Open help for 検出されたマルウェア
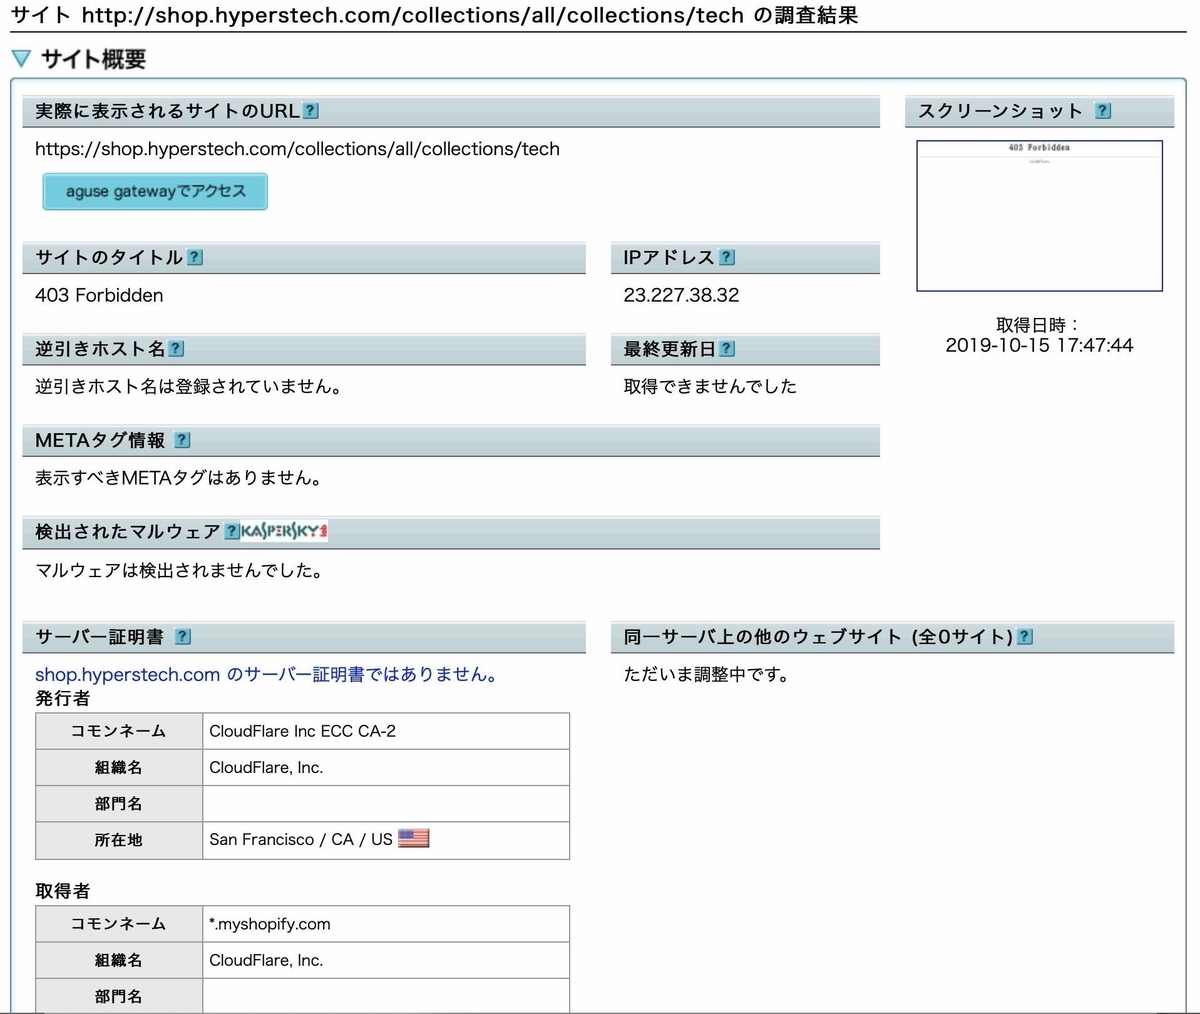 pyautogui.click(x=231, y=532)
